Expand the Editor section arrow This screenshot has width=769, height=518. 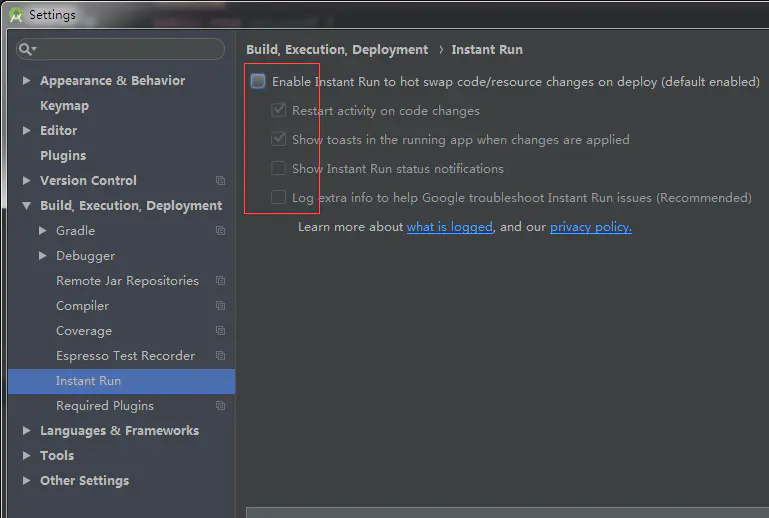[26, 130]
